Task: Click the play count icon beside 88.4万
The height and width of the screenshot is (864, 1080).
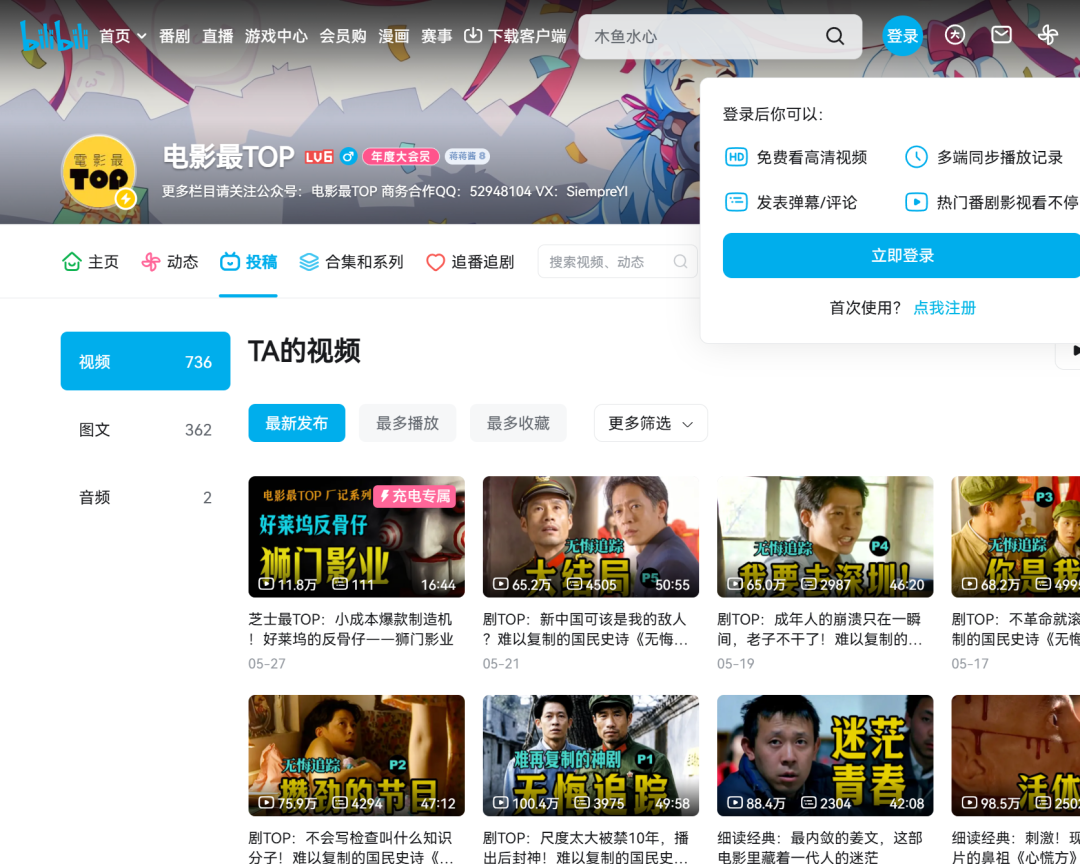Action: pos(735,803)
